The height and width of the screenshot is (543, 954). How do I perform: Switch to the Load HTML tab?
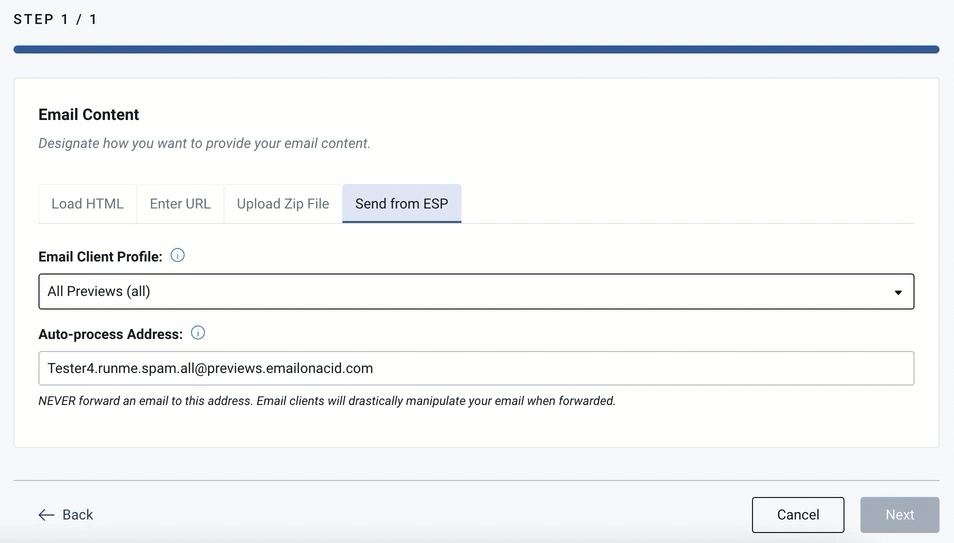(88, 204)
